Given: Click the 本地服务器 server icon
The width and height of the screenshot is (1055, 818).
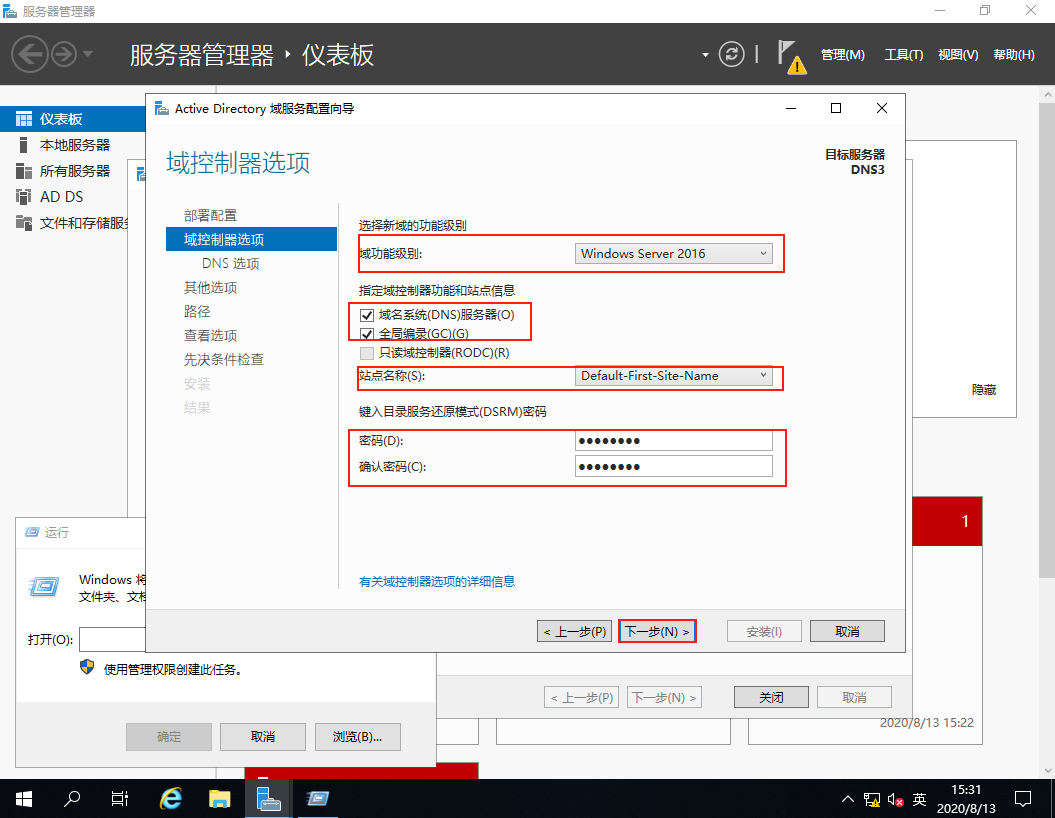Looking at the screenshot, I should [x=24, y=145].
